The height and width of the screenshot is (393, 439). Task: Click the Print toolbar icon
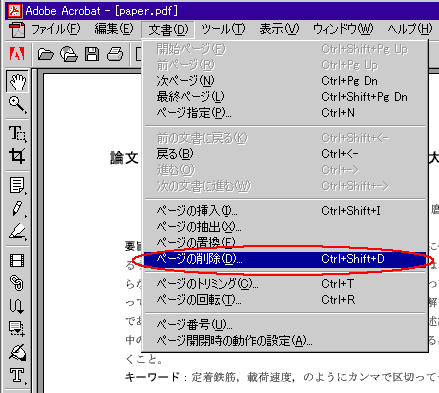coord(115,54)
